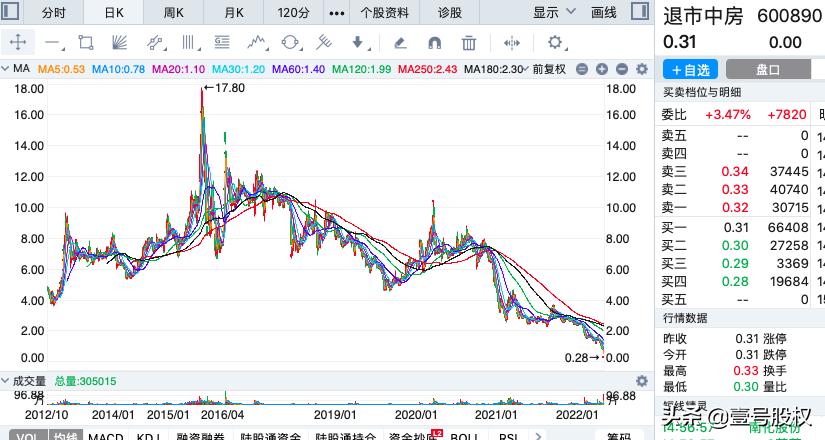Click the 0.28 low price marker

[x=582, y=358]
